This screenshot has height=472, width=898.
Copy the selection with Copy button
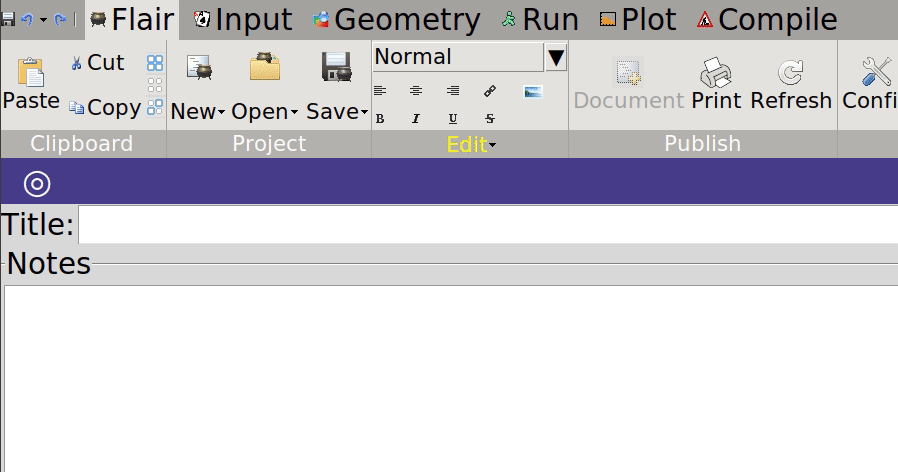coord(105,108)
